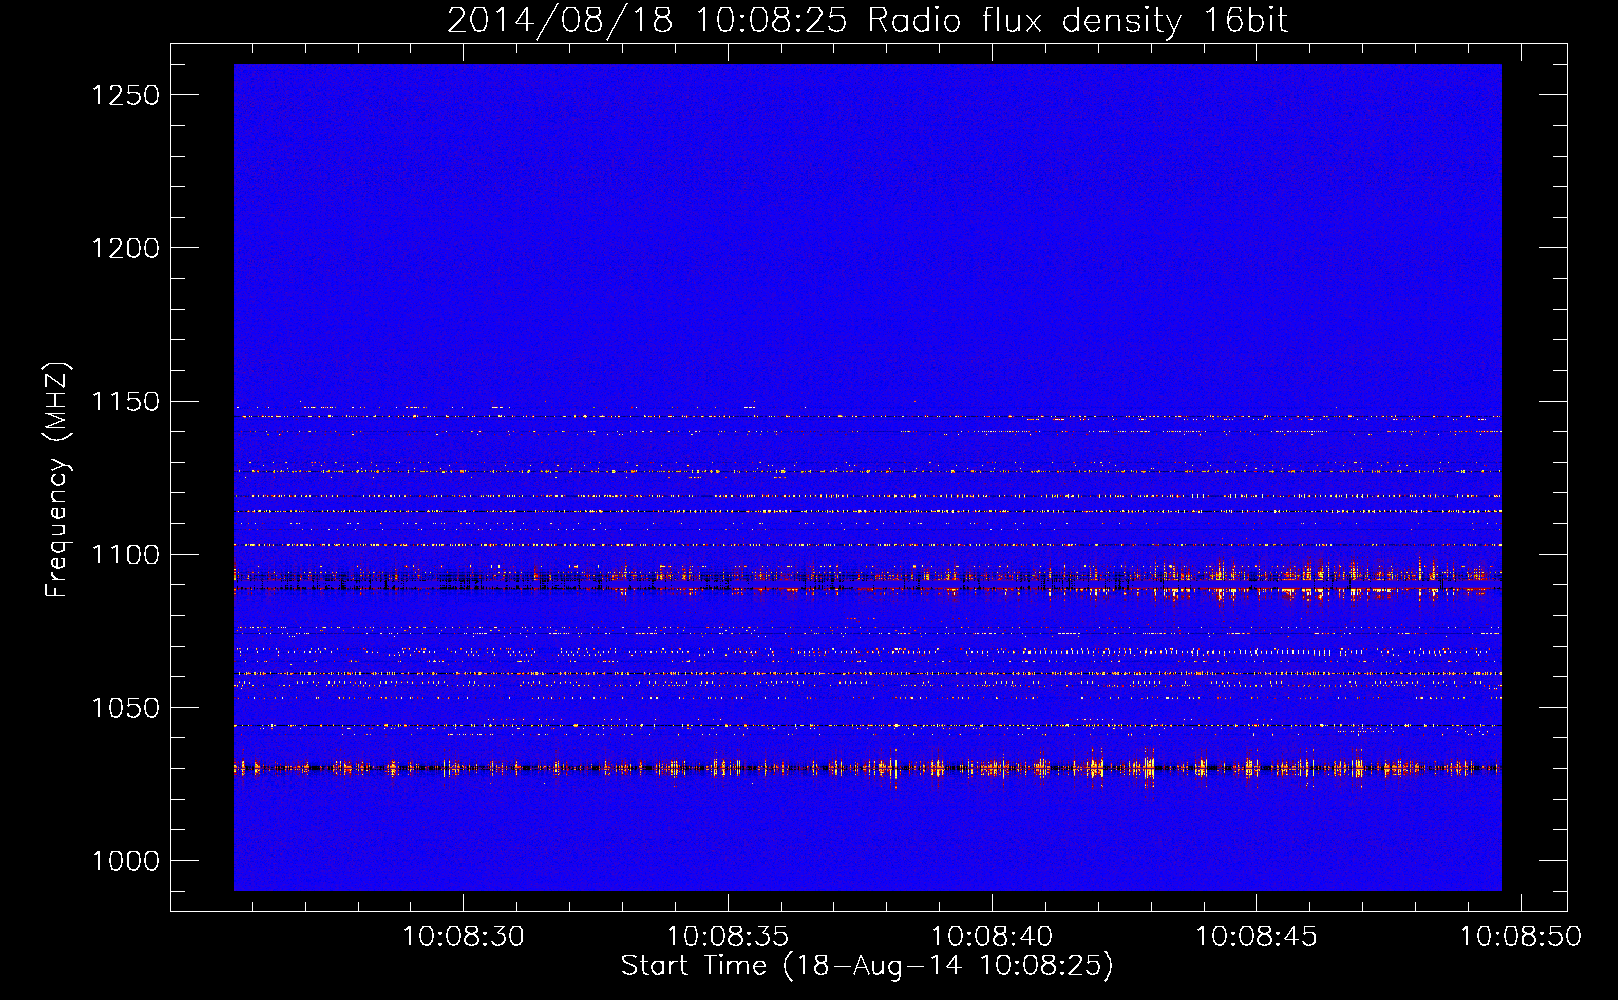The height and width of the screenshot is (1000, 1618).
Task: Click the thin spectral line near 1145 MHz
Action: click(x=868, y=416)
